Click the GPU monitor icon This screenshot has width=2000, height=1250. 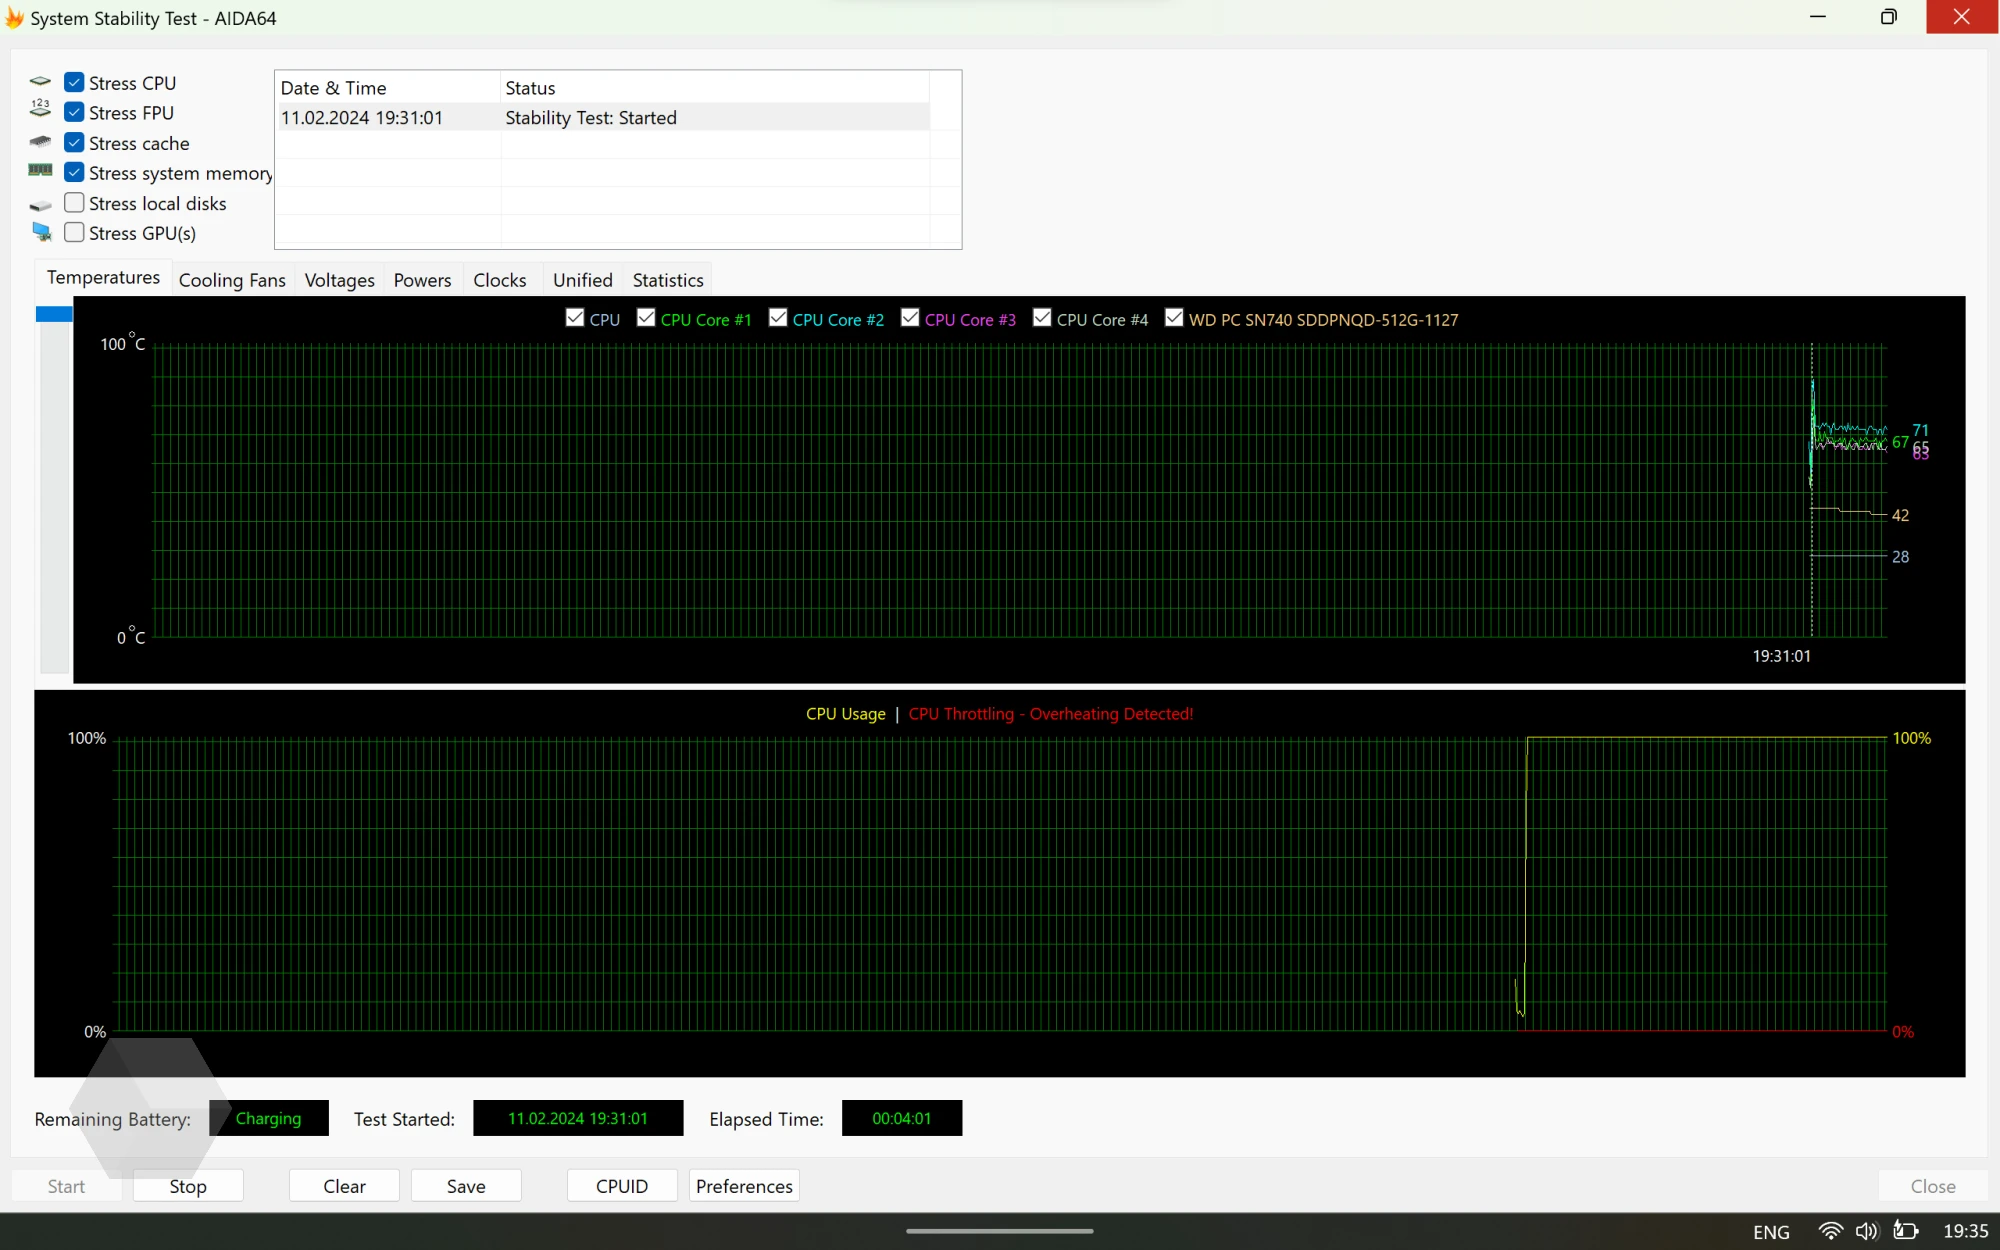[41, 232]
